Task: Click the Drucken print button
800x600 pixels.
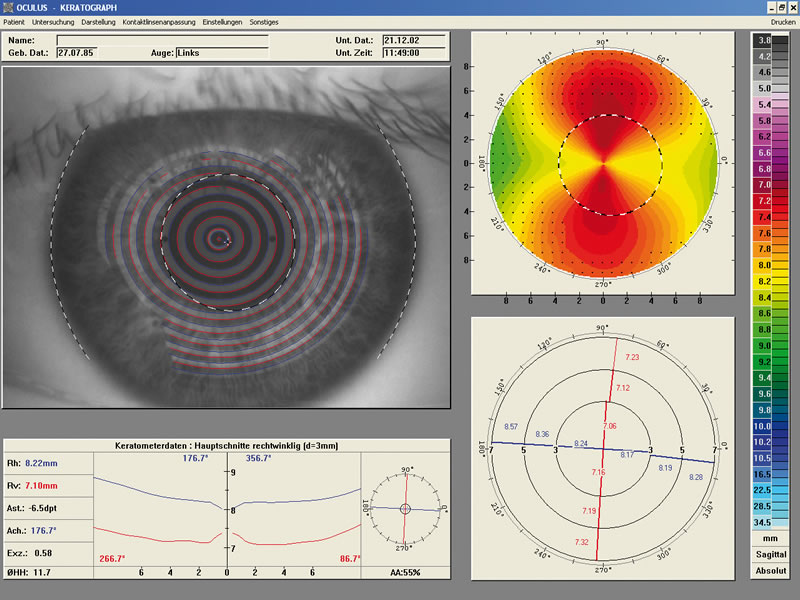Action: click(x=783, y=22)
